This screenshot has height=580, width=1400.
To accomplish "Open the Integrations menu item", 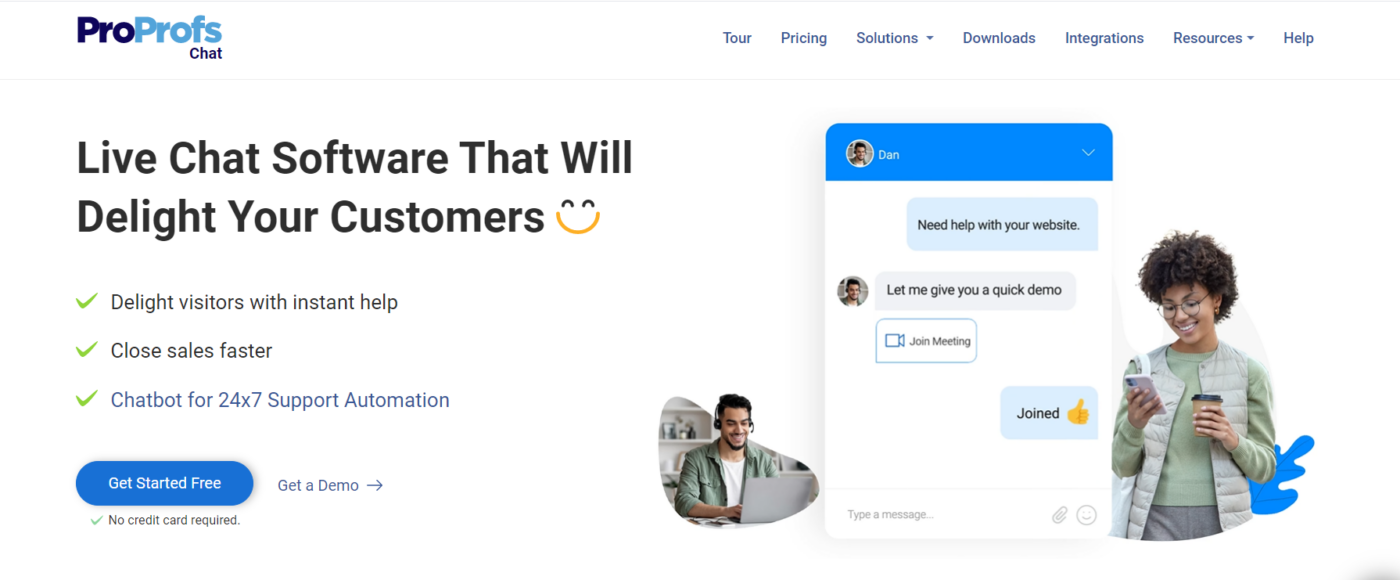I will (1104, 38).
